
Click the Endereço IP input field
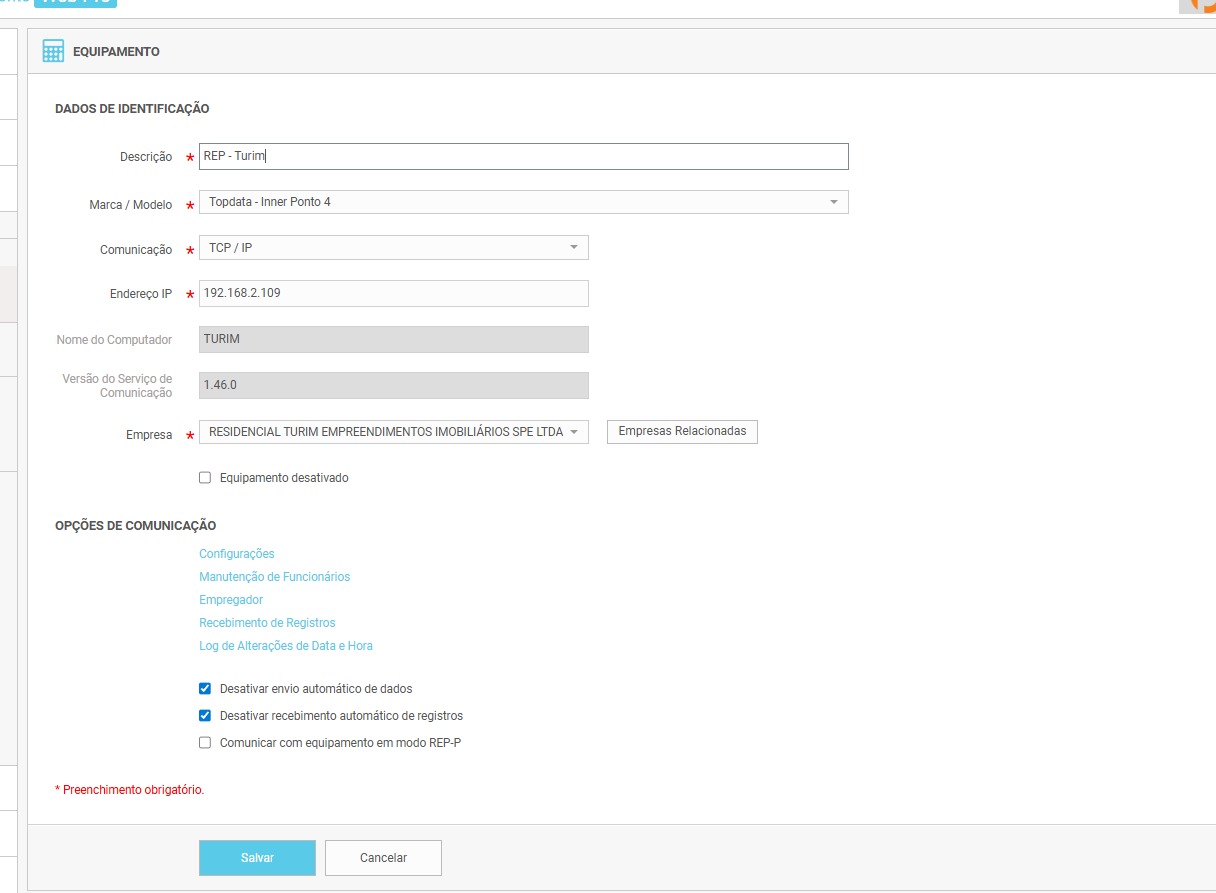tap(393, 293)
